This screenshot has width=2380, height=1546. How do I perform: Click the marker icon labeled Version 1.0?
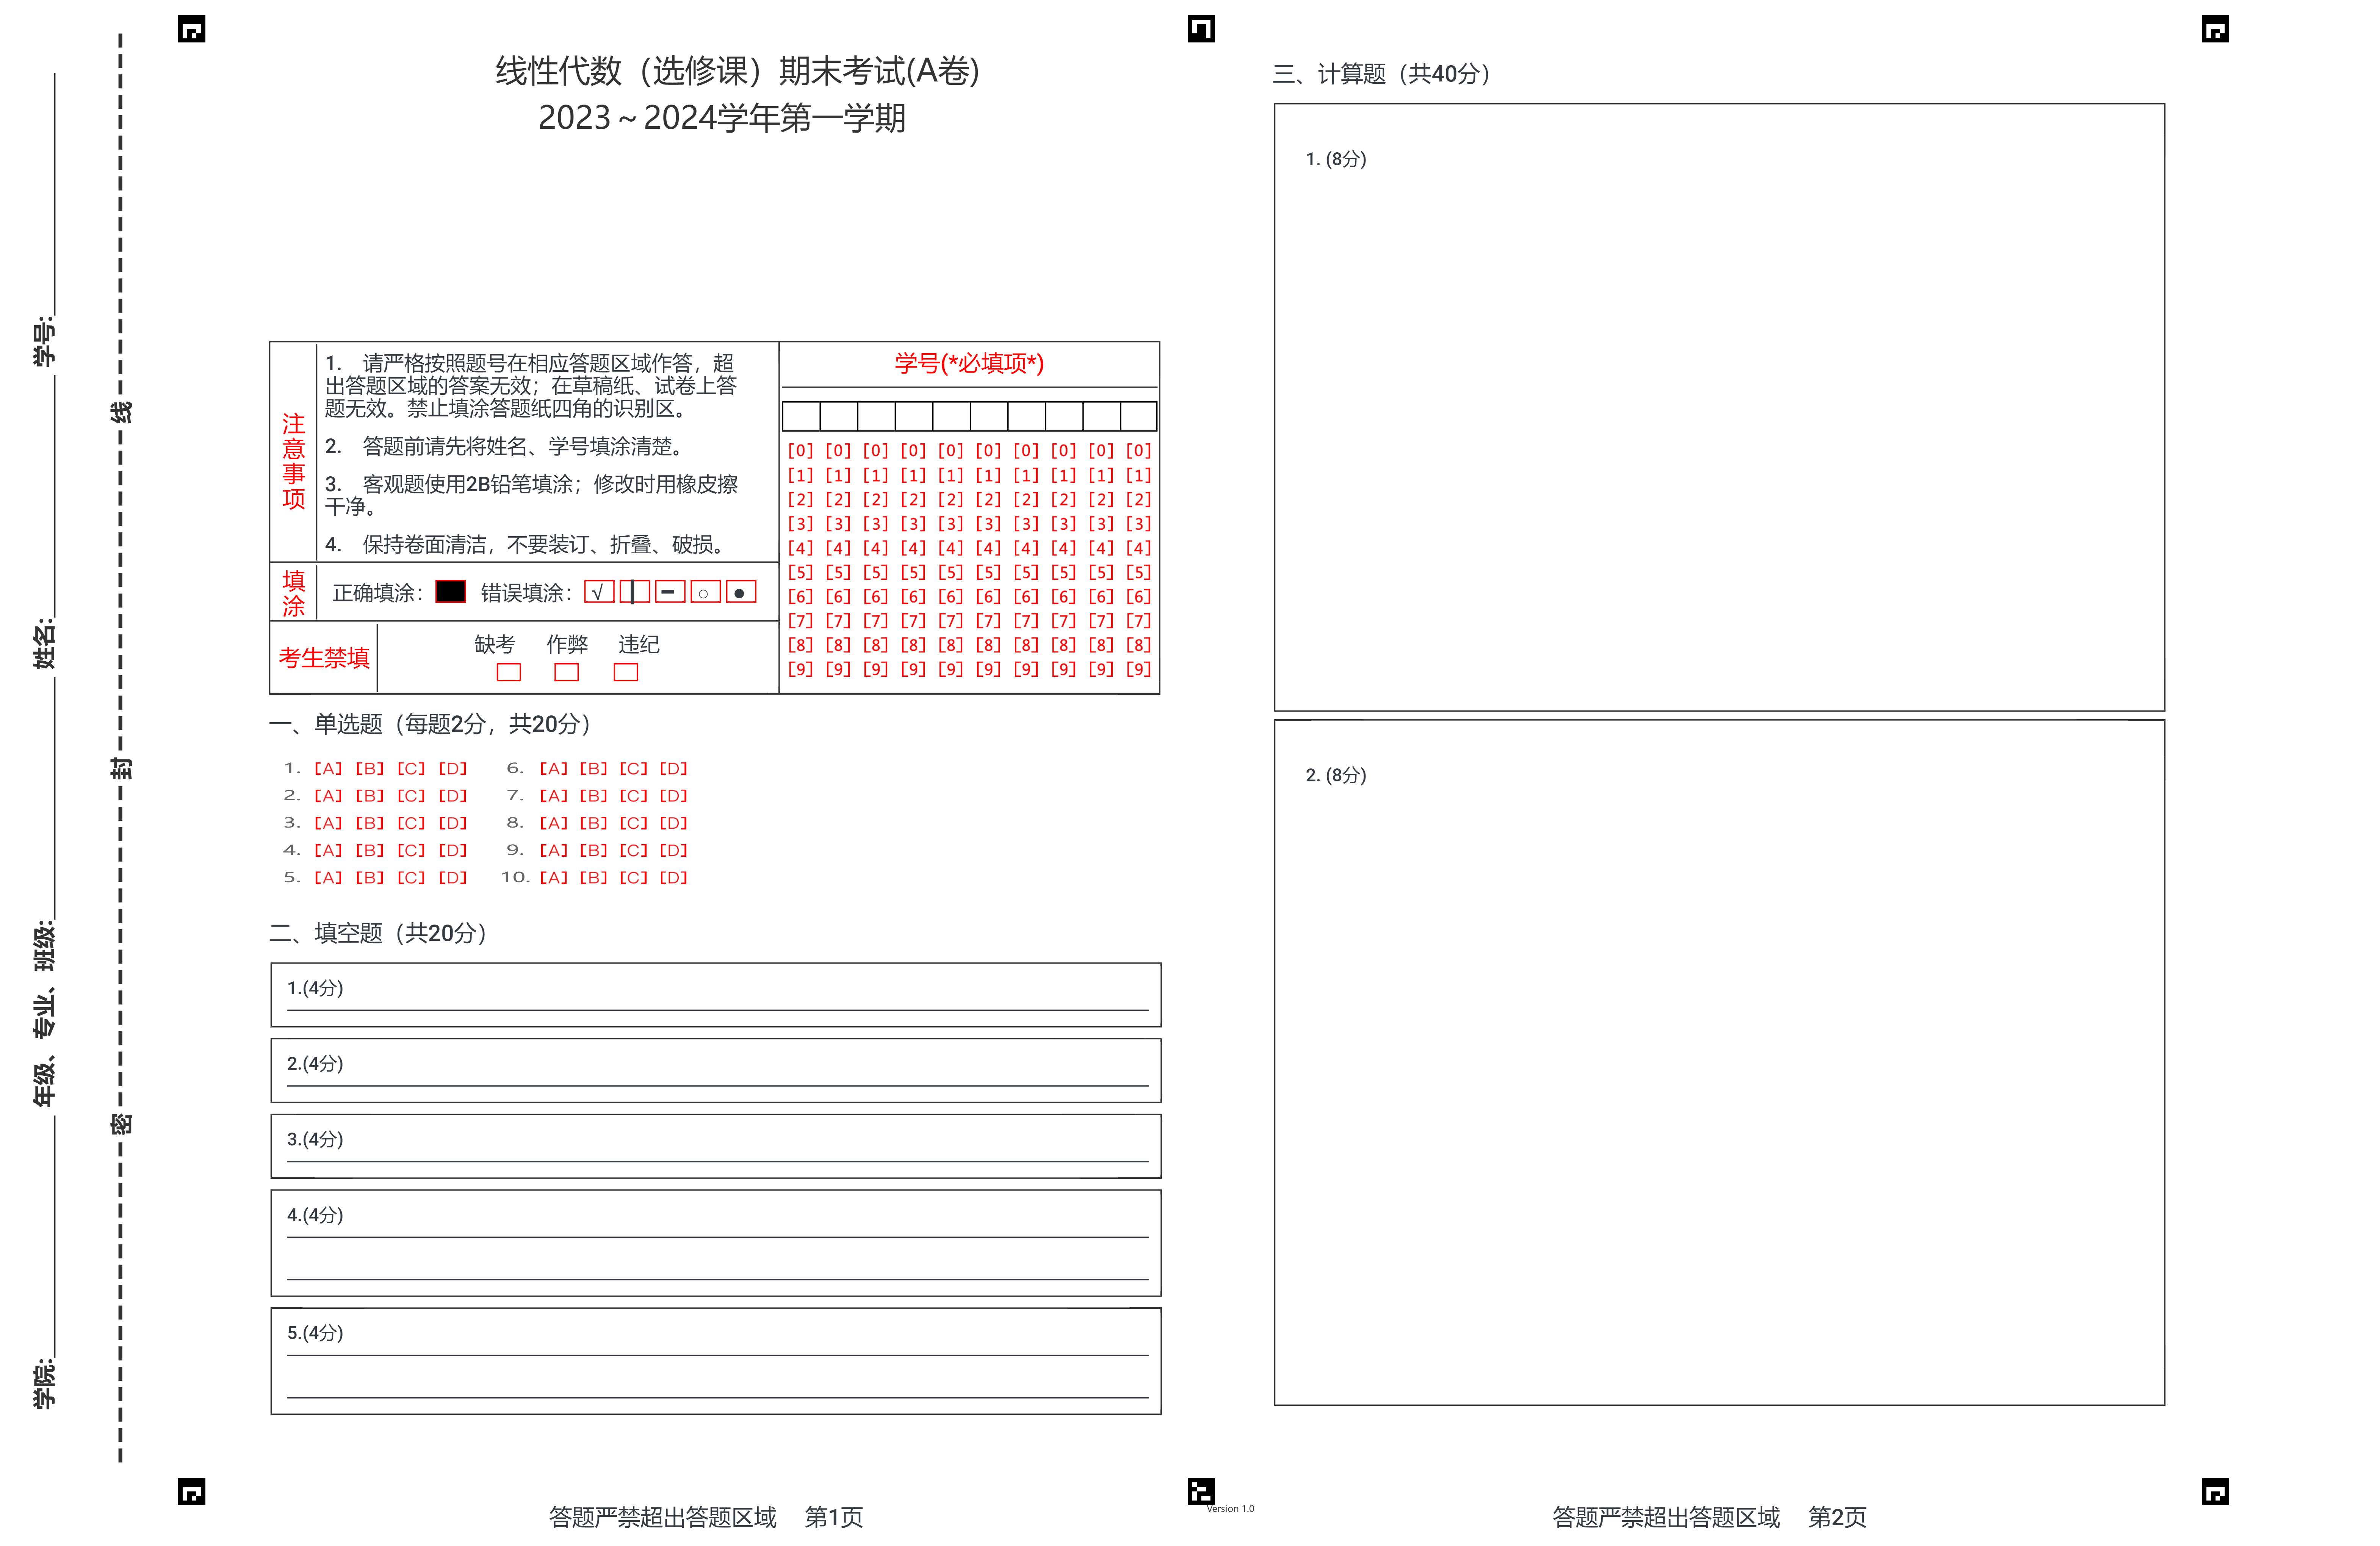(x=1201, y=1491)
